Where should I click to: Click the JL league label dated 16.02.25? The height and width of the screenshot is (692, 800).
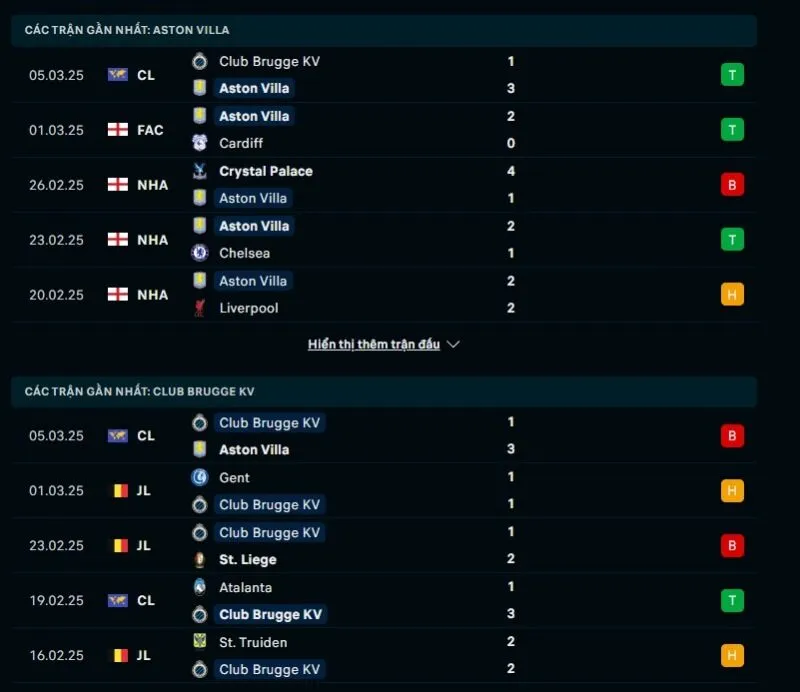coord(143,656)
